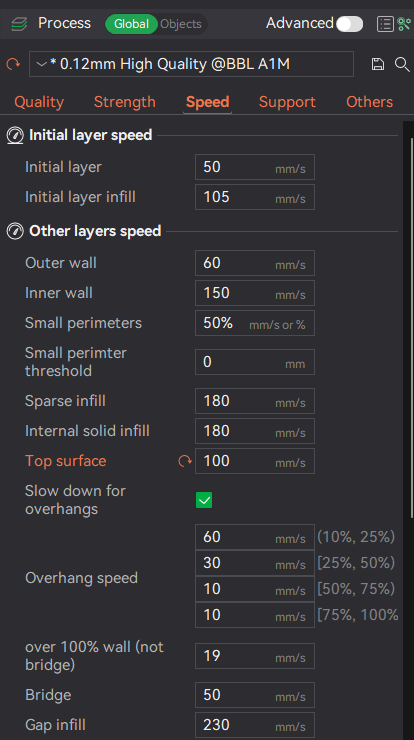This screenshot has width=414, height=740.
Task: Open the settings search magnifier icon
Action: click(402, 64)
